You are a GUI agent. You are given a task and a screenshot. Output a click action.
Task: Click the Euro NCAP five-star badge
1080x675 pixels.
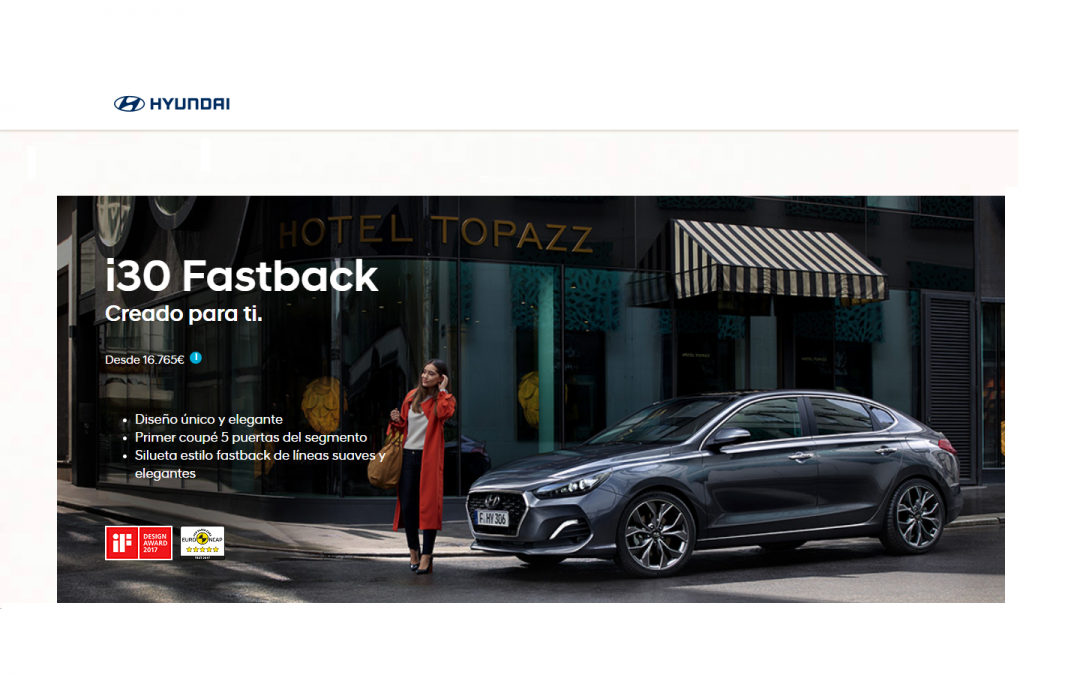click(202, 543)
